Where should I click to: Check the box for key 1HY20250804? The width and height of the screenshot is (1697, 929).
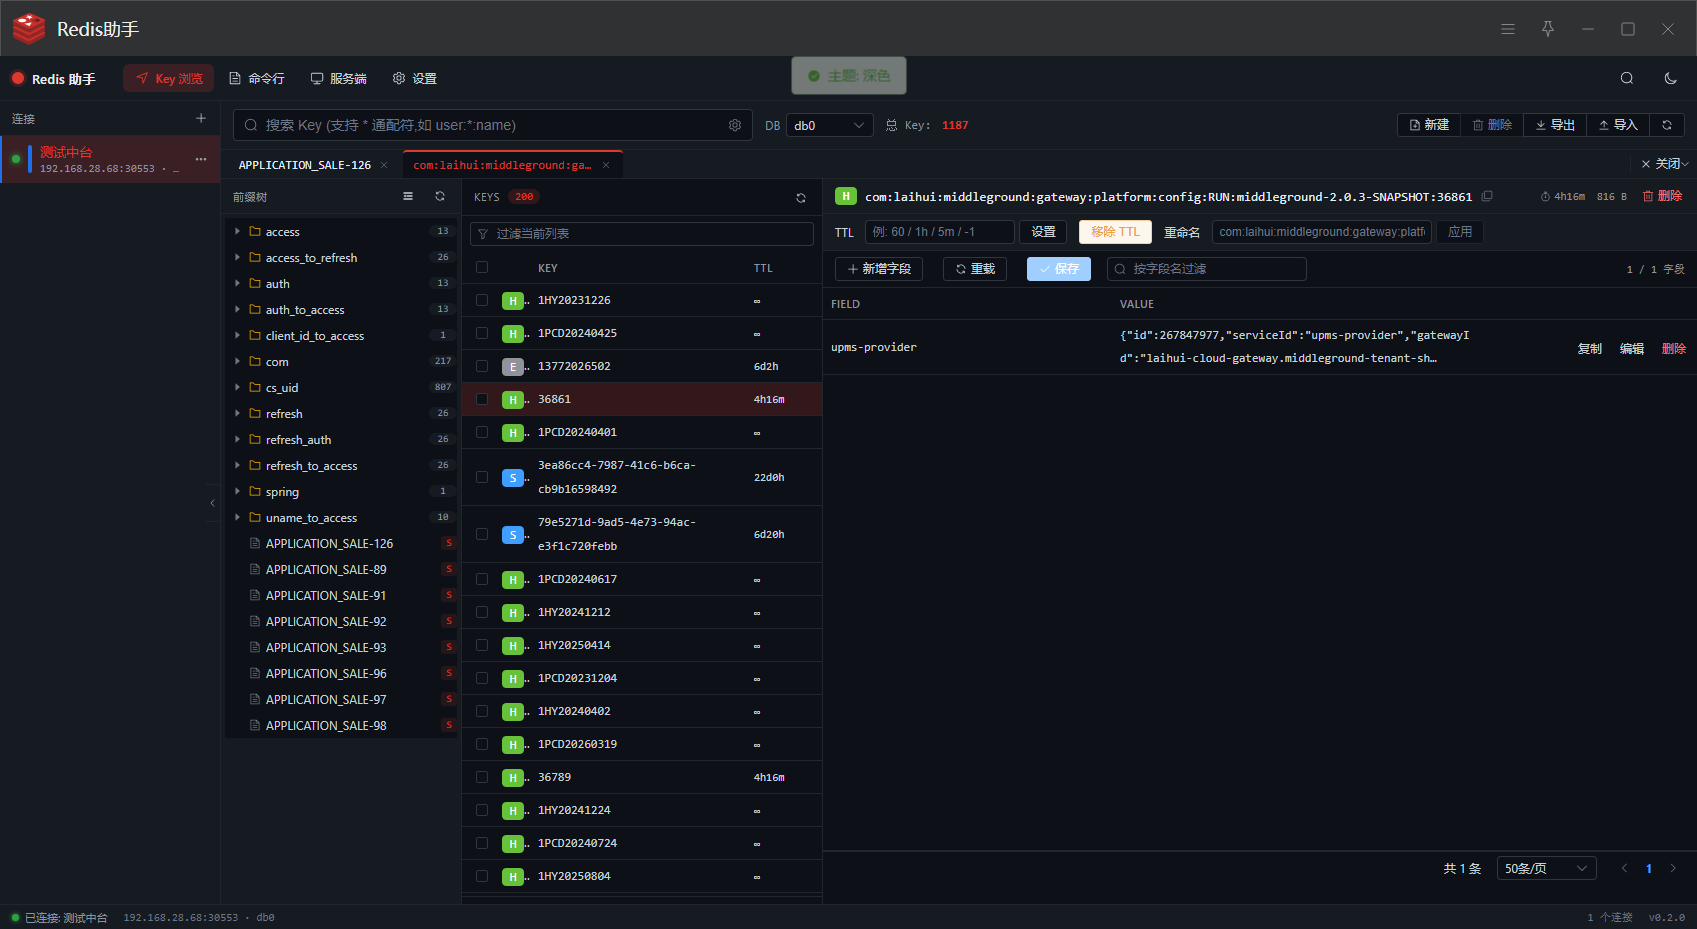click(x=482, y=876)
